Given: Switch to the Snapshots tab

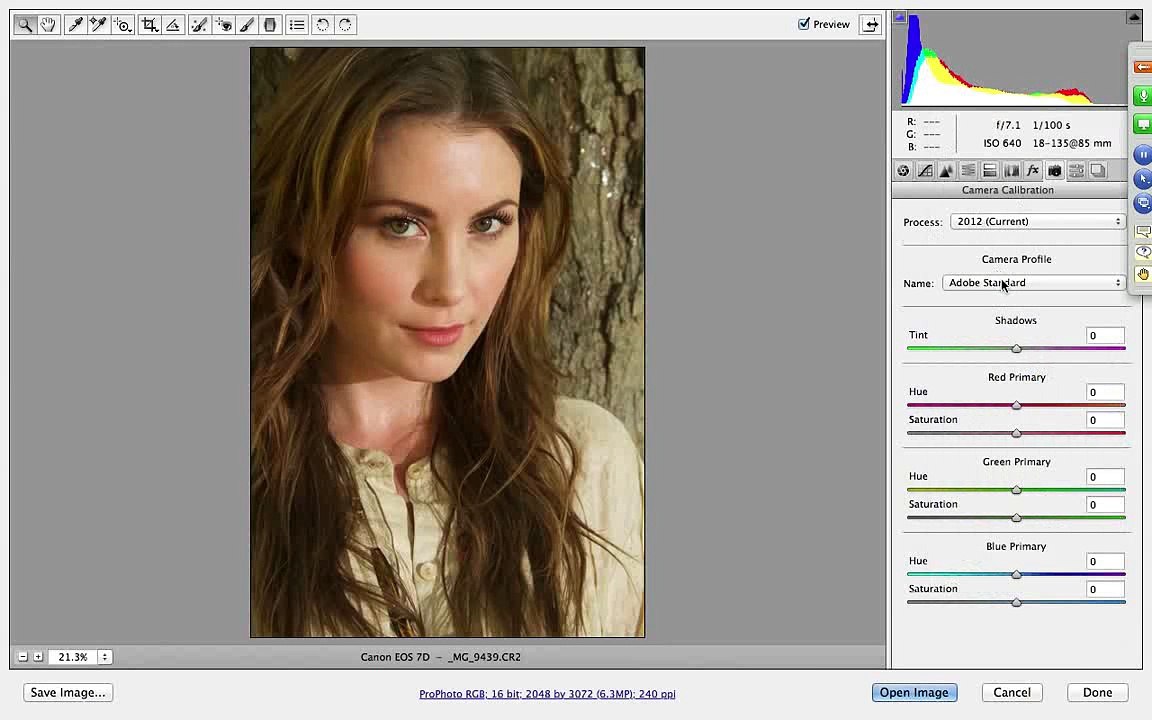Looking at the screenshot, I should point(1098,170).
